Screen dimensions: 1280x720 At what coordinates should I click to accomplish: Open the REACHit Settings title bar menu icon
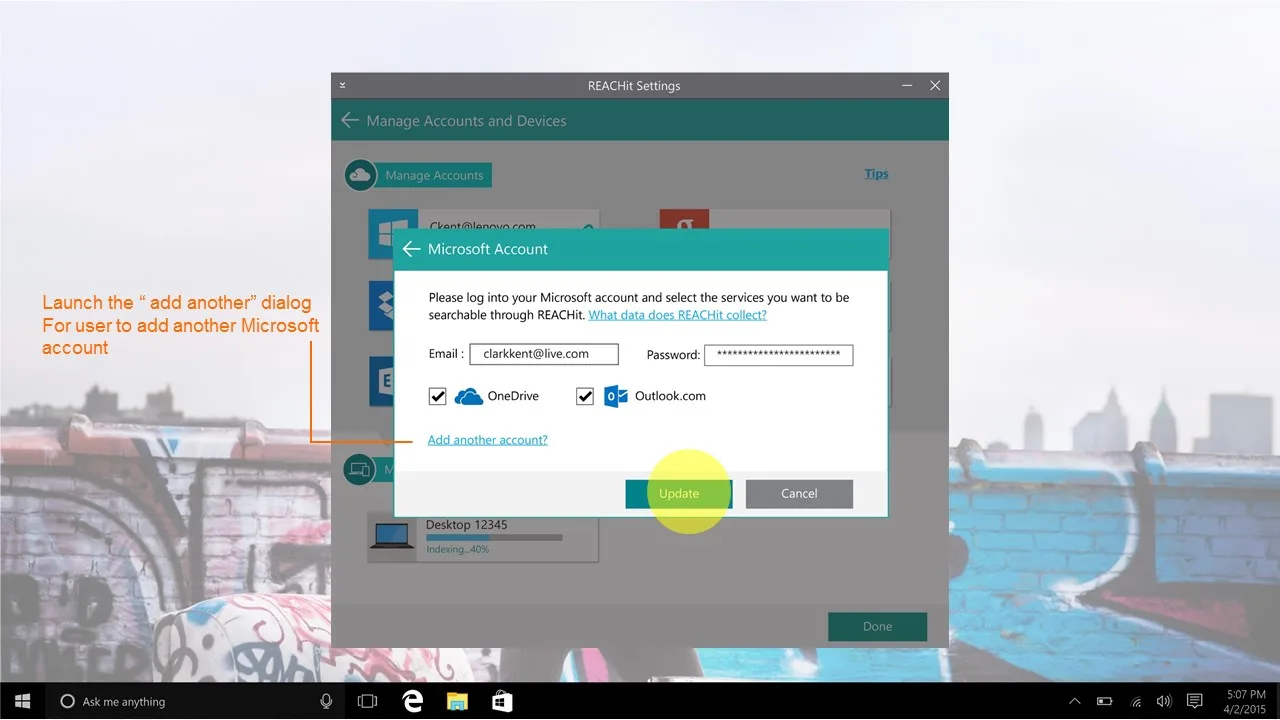[x=342, y=86]
